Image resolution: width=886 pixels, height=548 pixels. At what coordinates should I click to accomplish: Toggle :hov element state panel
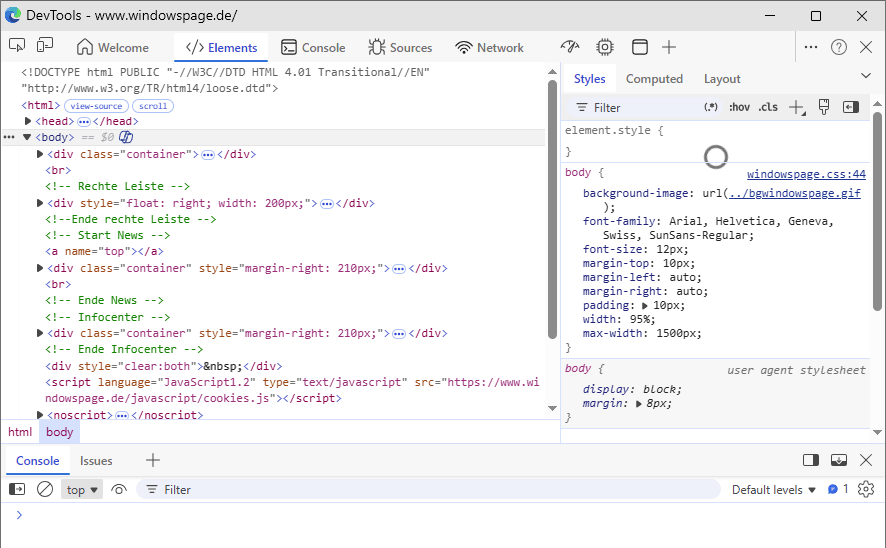(x=739, y=107)
